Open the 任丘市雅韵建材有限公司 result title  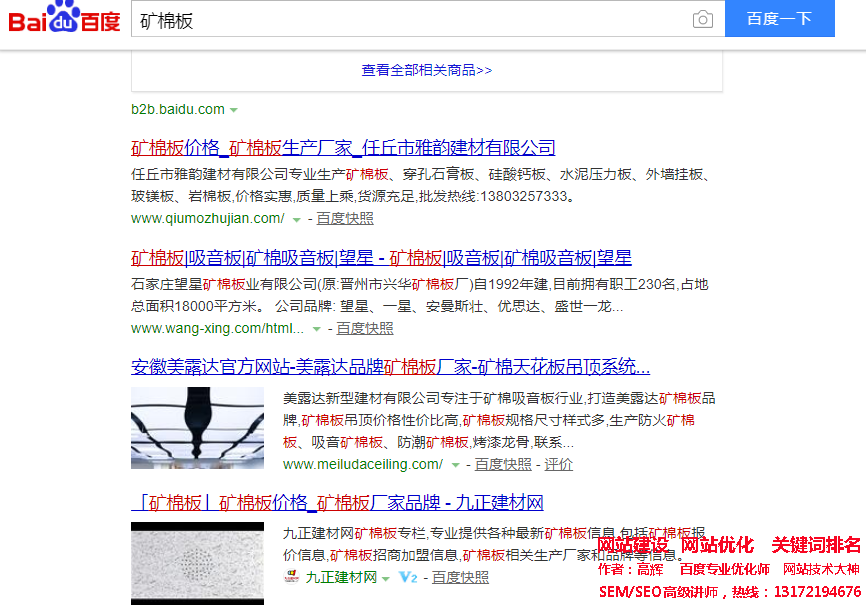(x=343, y=148)
